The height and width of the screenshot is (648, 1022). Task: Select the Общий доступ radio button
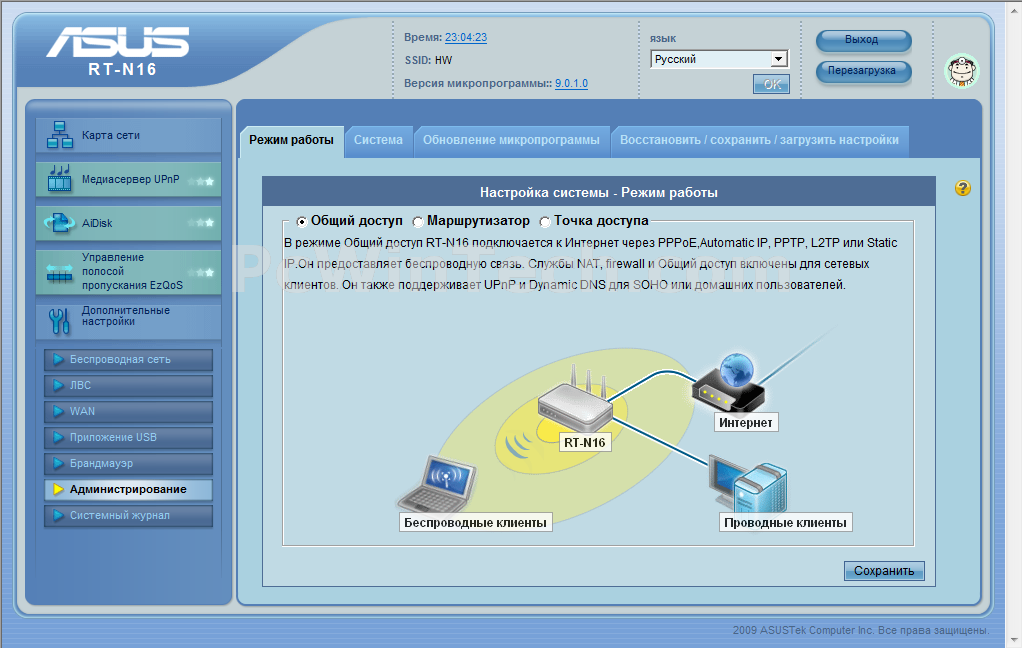(x=302, y=222)
